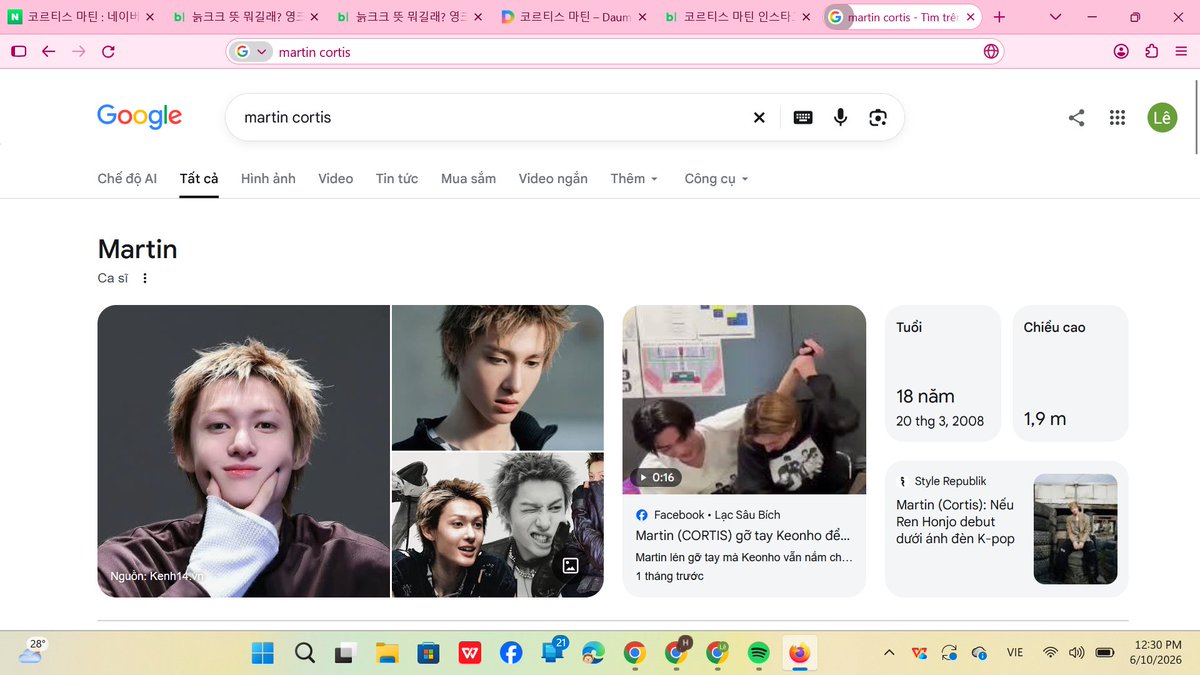Open the "Tuổi" age info card
Image resolution: width=1200 pixels, height=675 pixels.
coord(943,373)
